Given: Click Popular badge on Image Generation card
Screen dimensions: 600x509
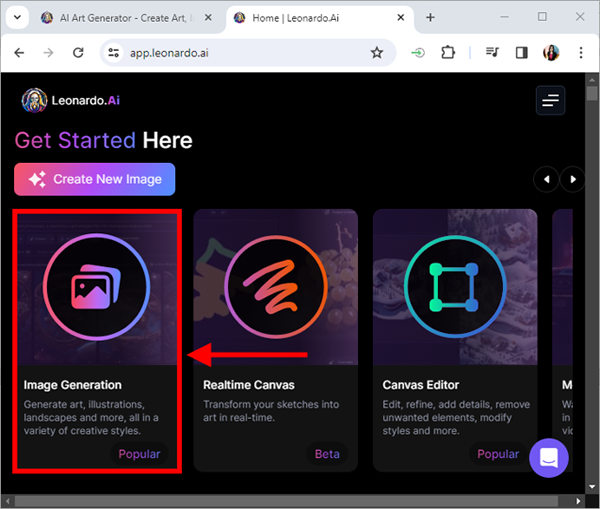Looking at the screenshot, I should pyautogui.click(x=139, y=454).
